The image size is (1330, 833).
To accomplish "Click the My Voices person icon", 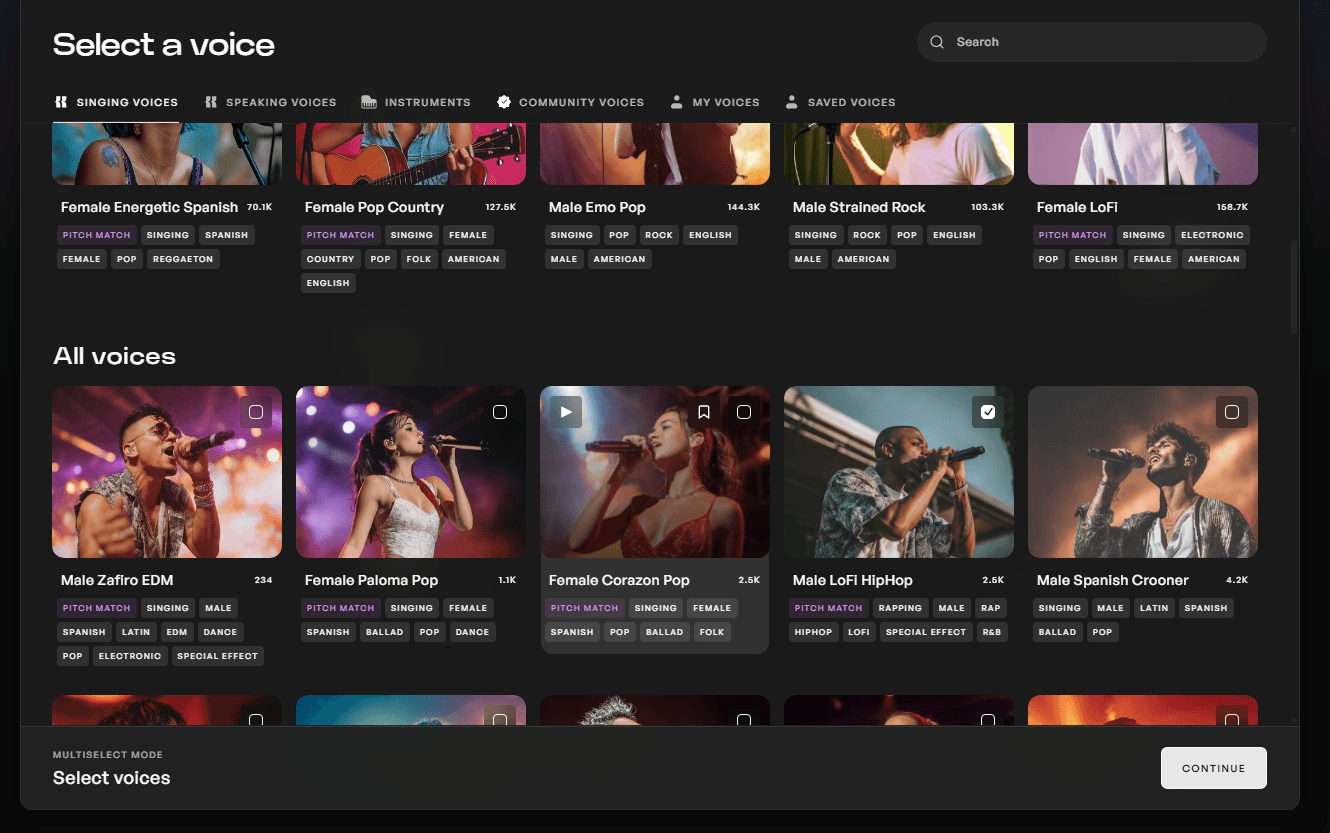I will pos(678,101).
